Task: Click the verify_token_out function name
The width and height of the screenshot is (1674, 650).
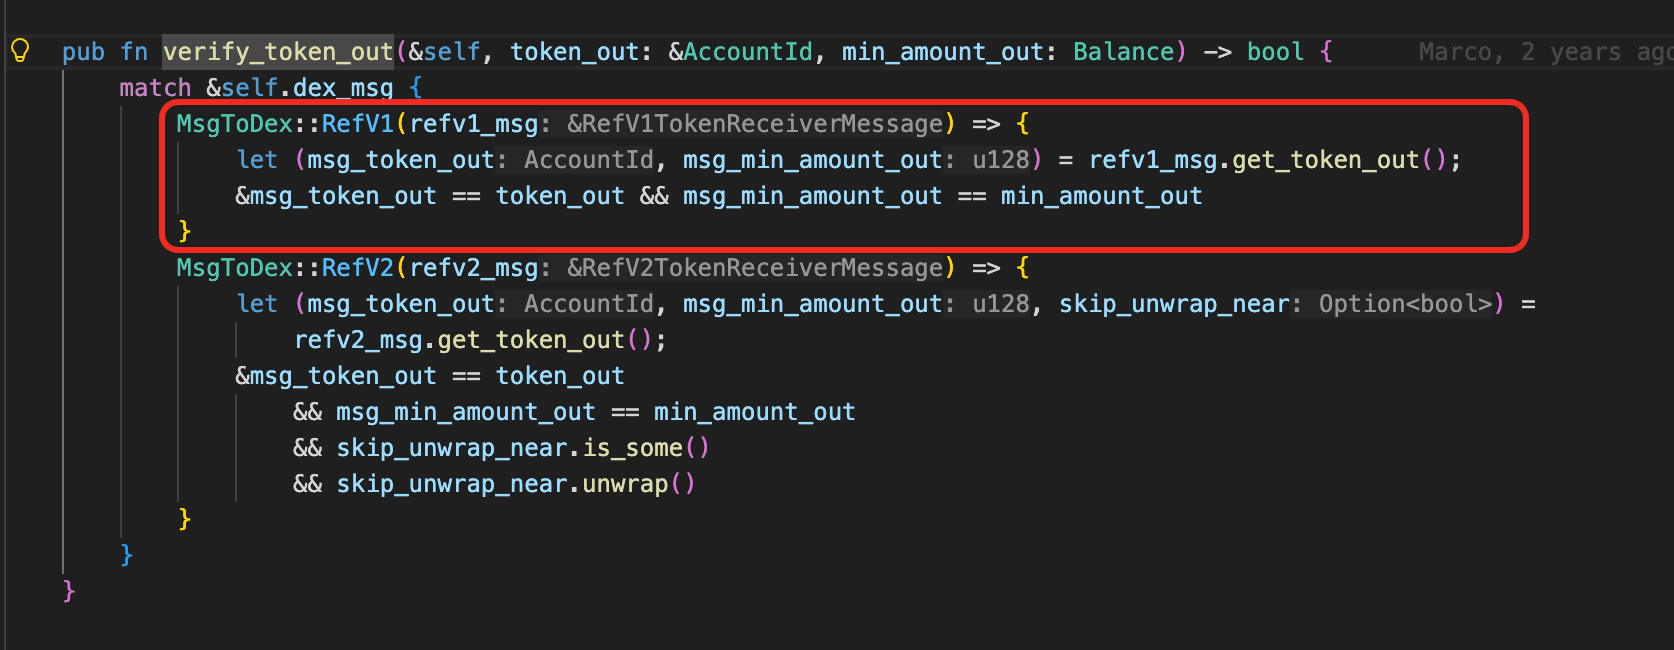Action: pos(278,52)
